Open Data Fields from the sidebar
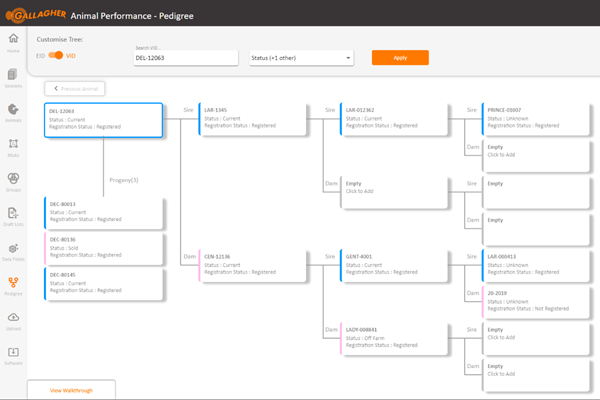 coord(13,250)
